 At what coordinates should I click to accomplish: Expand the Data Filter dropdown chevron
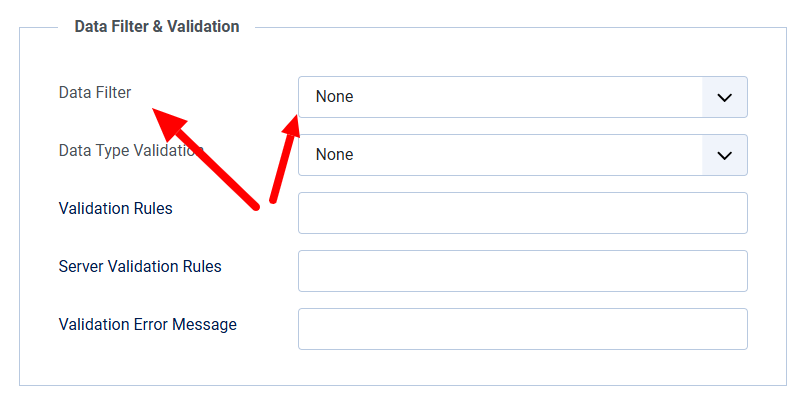pyautogui.click(x=724, y=97)
